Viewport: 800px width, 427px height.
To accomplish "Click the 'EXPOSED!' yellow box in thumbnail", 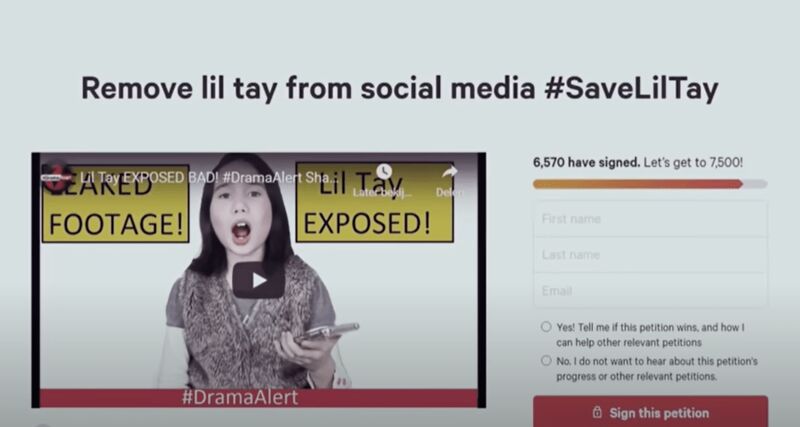I will pos(374,202).
